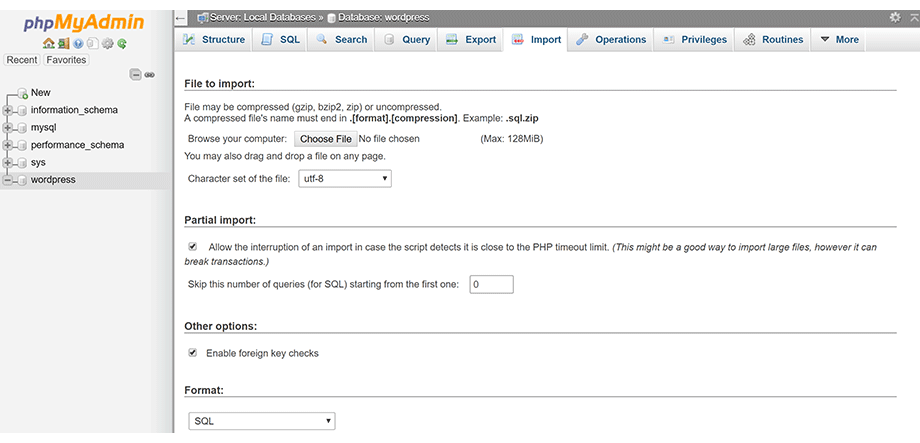Click the Privileges tab icon
Image resolution: width=920 pixels, height=443 pixels.
tap(668, 40)
